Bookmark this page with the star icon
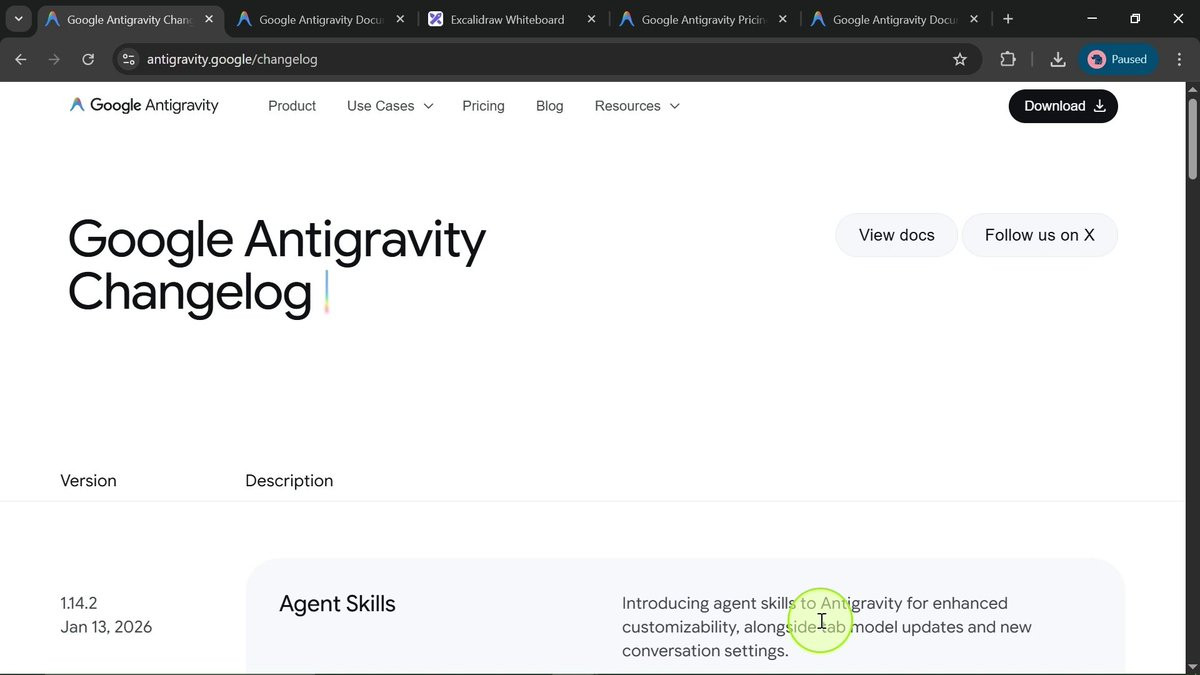1200x675 pixels. tap(960, 59)
